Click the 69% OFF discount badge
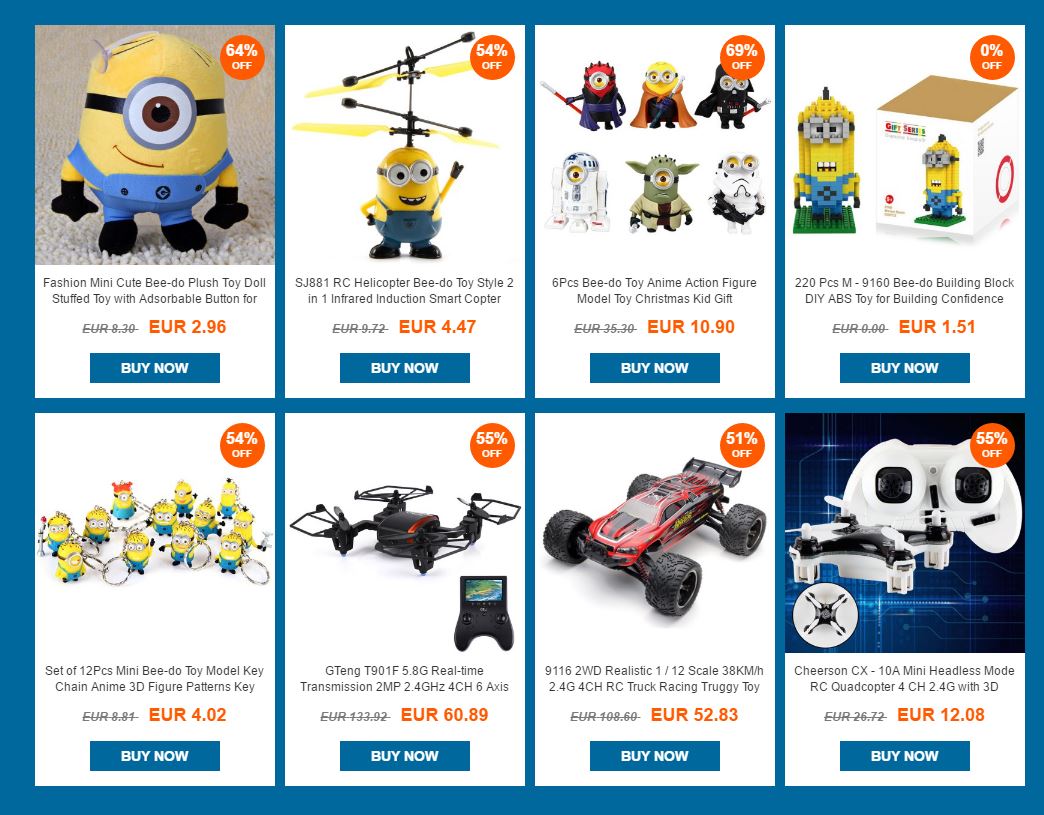Viewport: 1044px width, 815px height. 742,57
